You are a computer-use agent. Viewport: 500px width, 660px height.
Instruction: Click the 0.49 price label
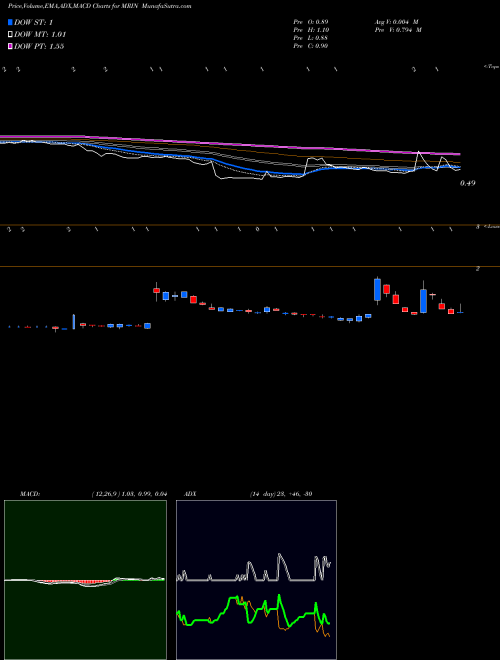tap(467, 183)
